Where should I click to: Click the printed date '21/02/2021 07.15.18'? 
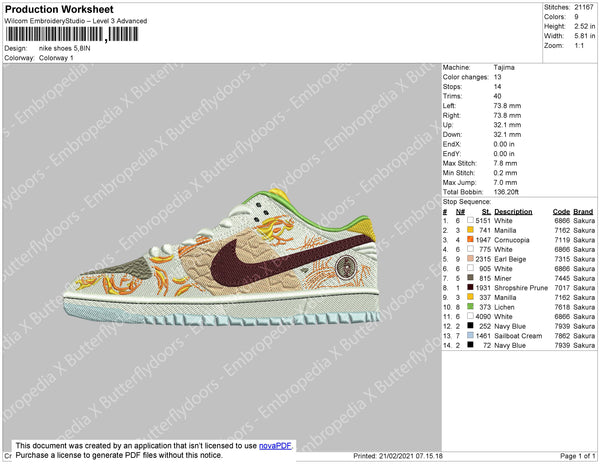411,456
